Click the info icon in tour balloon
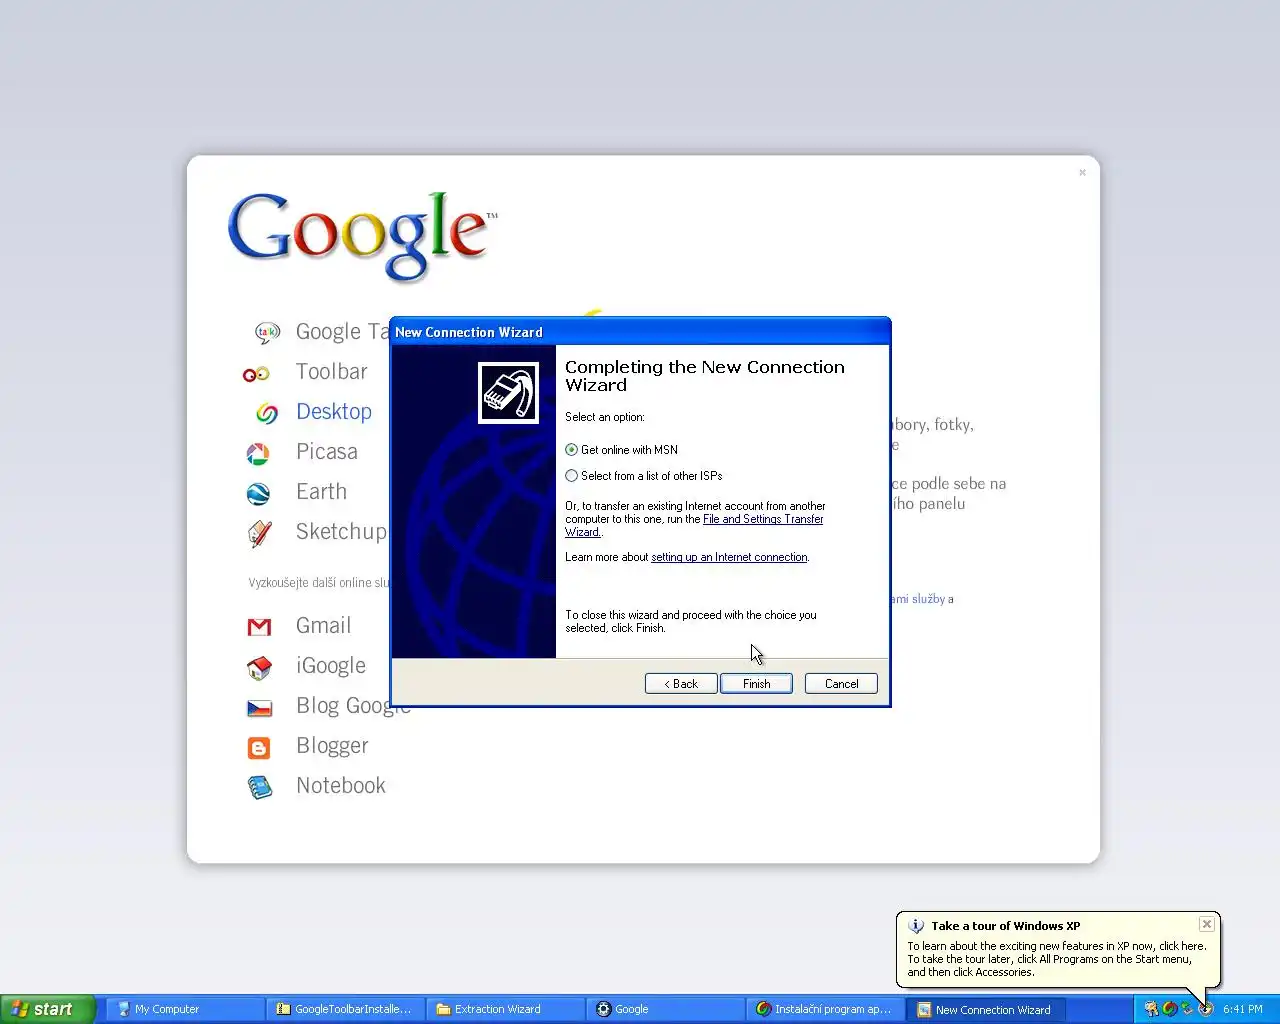 916,926
